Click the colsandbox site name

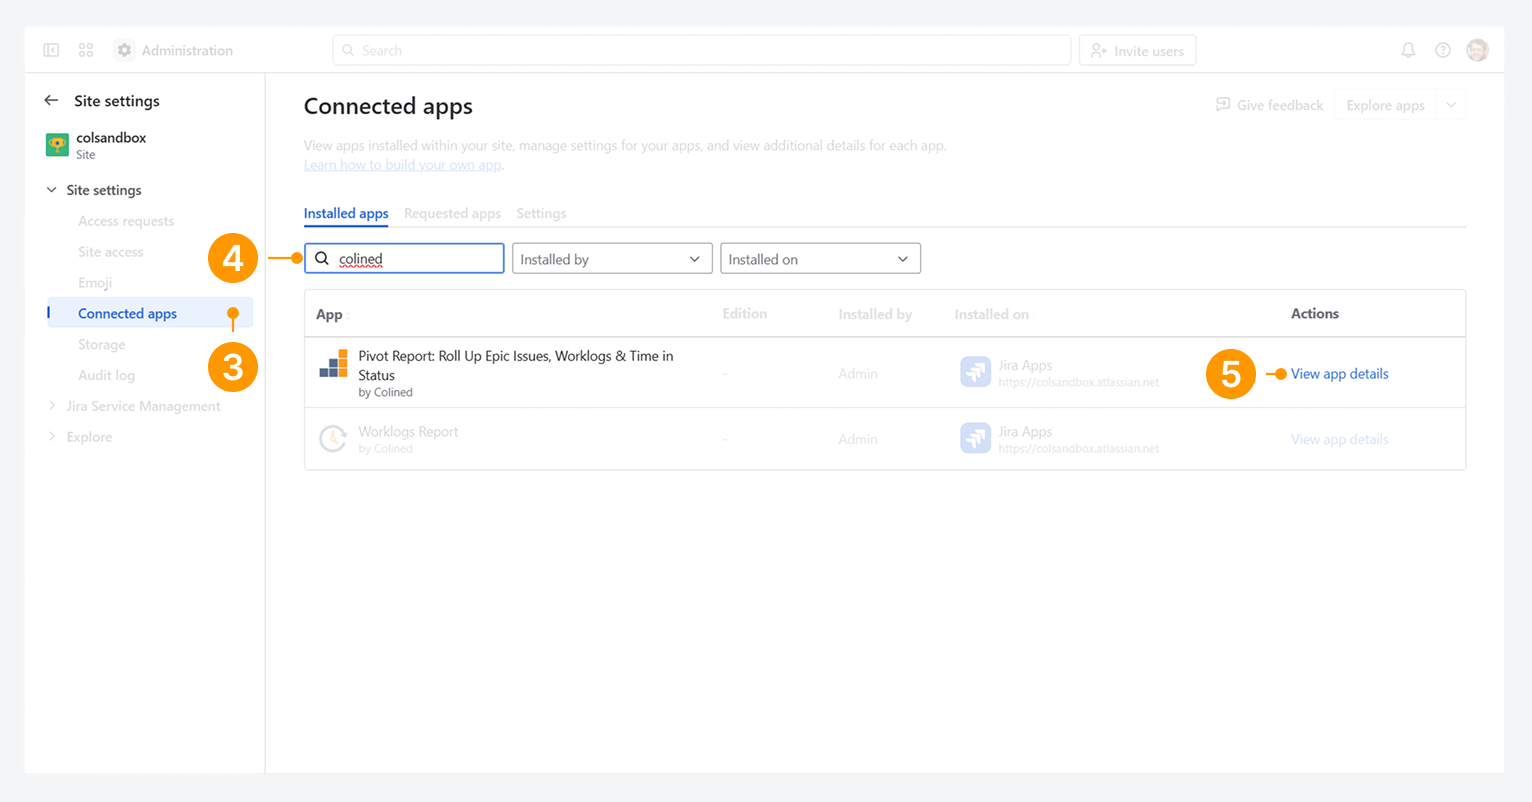(x=111, y=138)
